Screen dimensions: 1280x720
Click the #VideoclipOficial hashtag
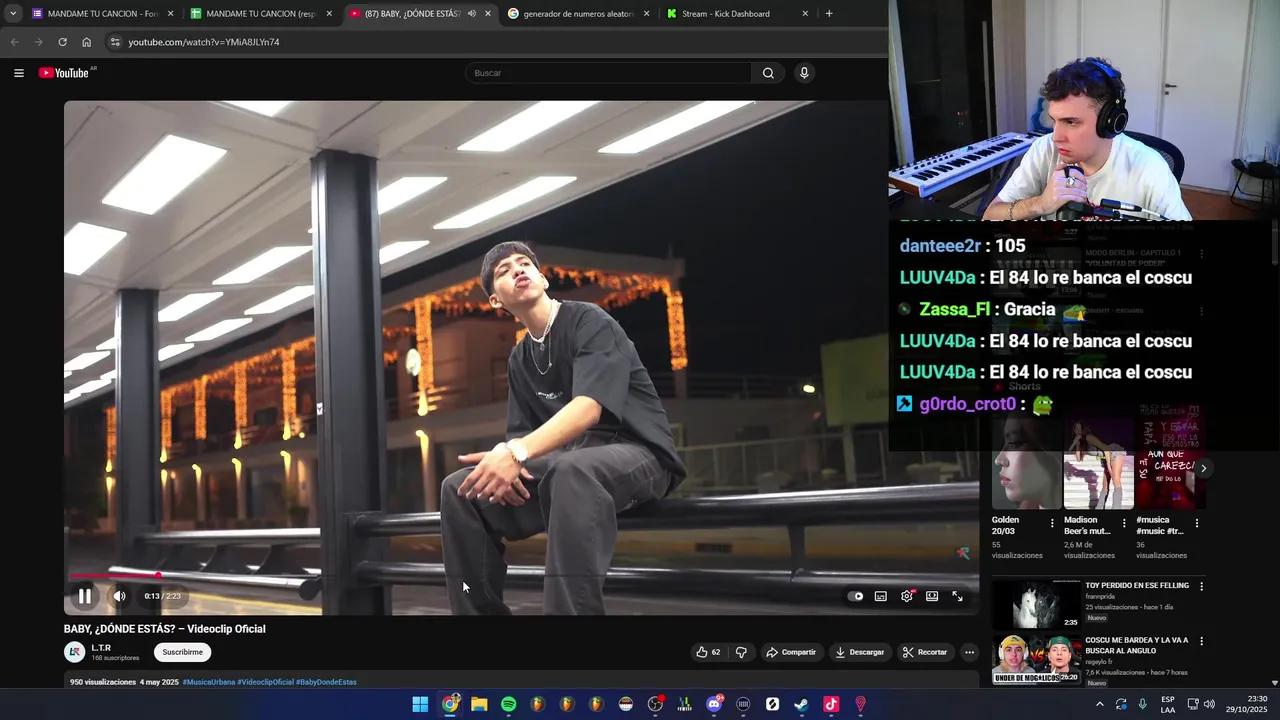point(265,682)
